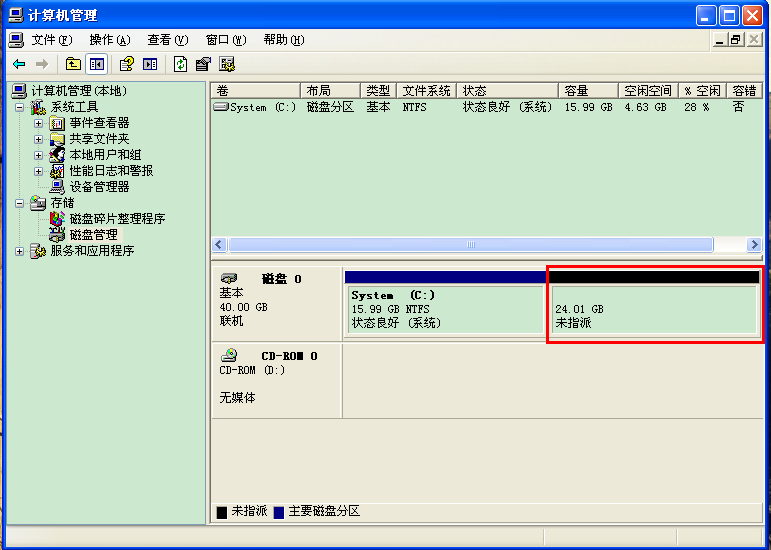Click the 4.63 GB free space cell
This screenshot has width=771, height=550.
(x=646, y=107)
